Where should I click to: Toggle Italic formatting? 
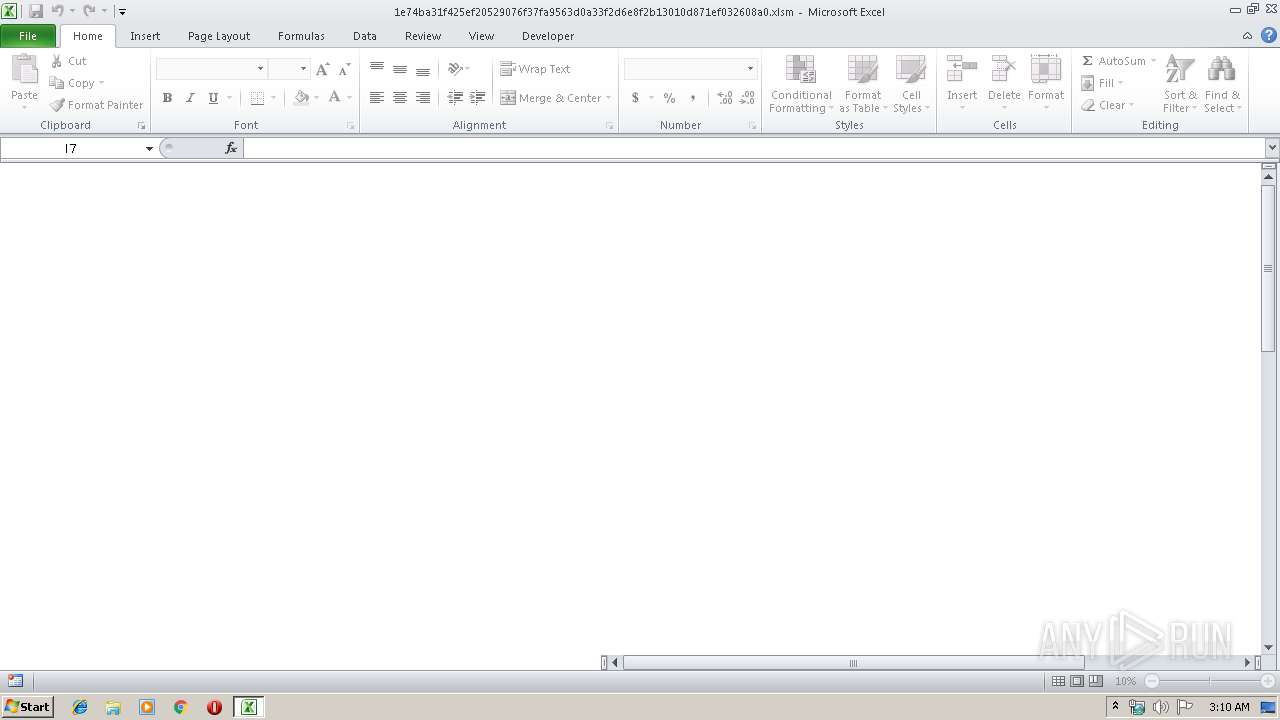coord(190,98)
